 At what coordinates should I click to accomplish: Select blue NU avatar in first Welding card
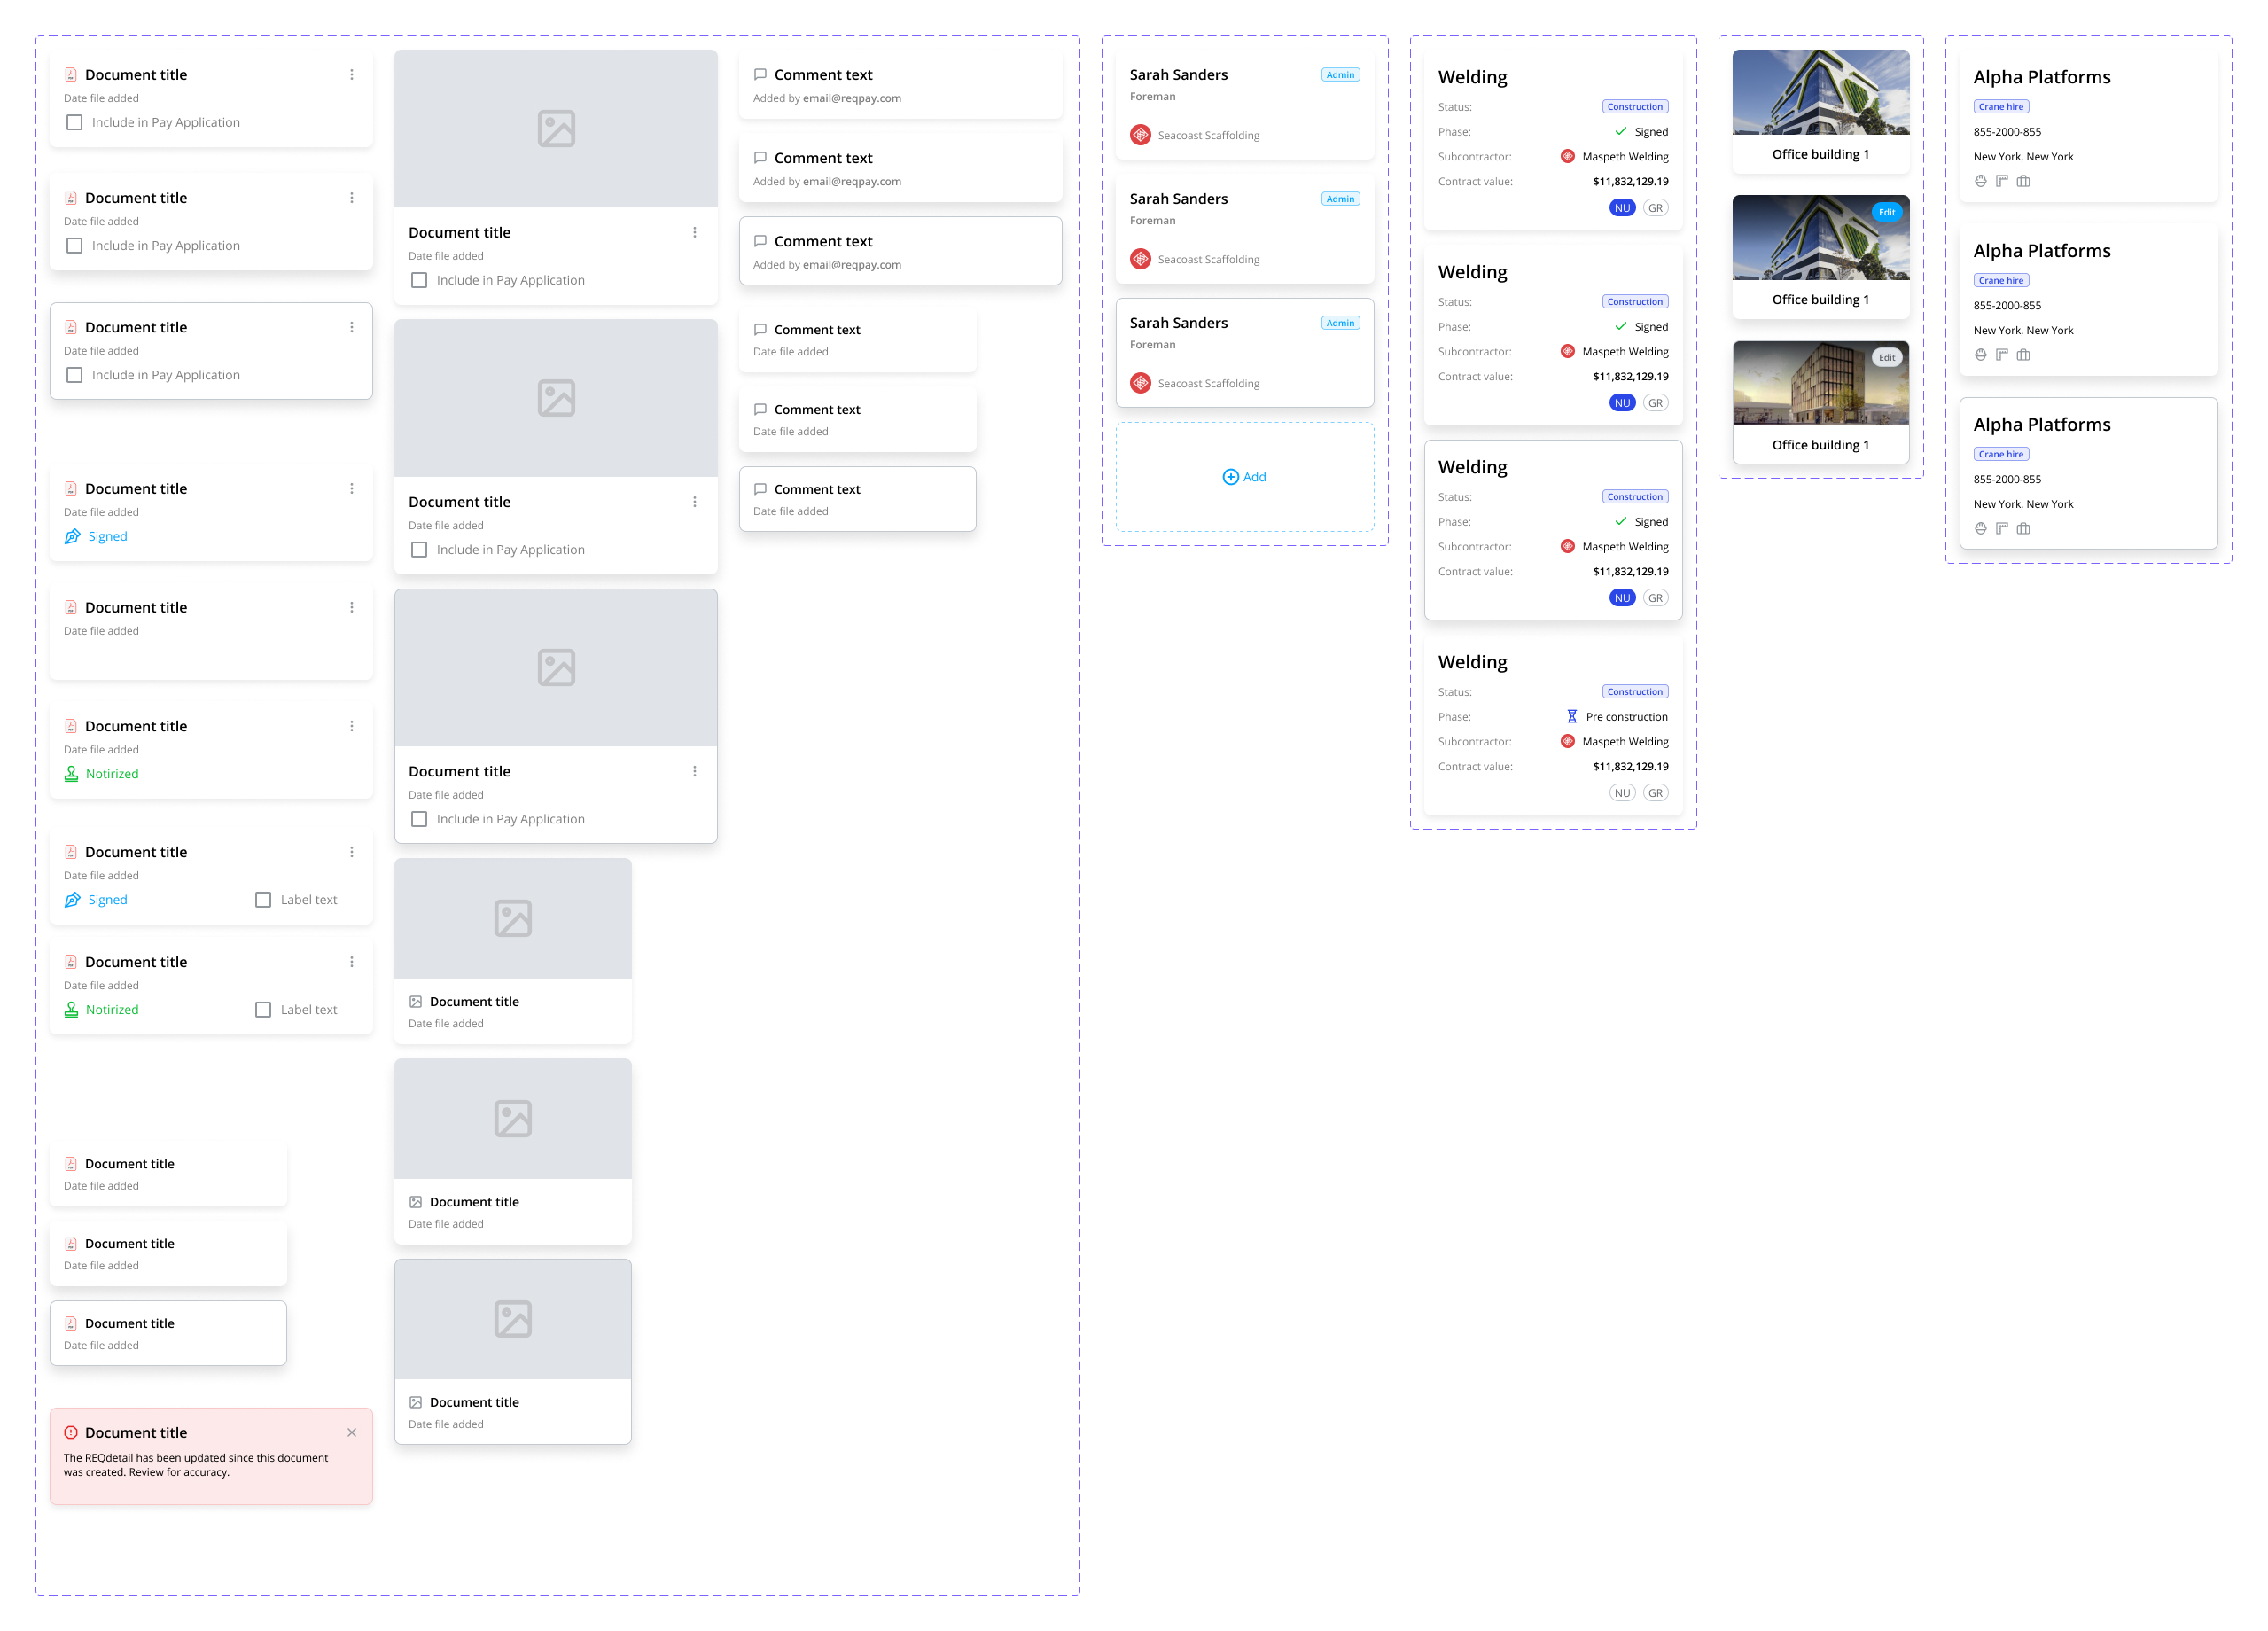(x=1622, y=208)
